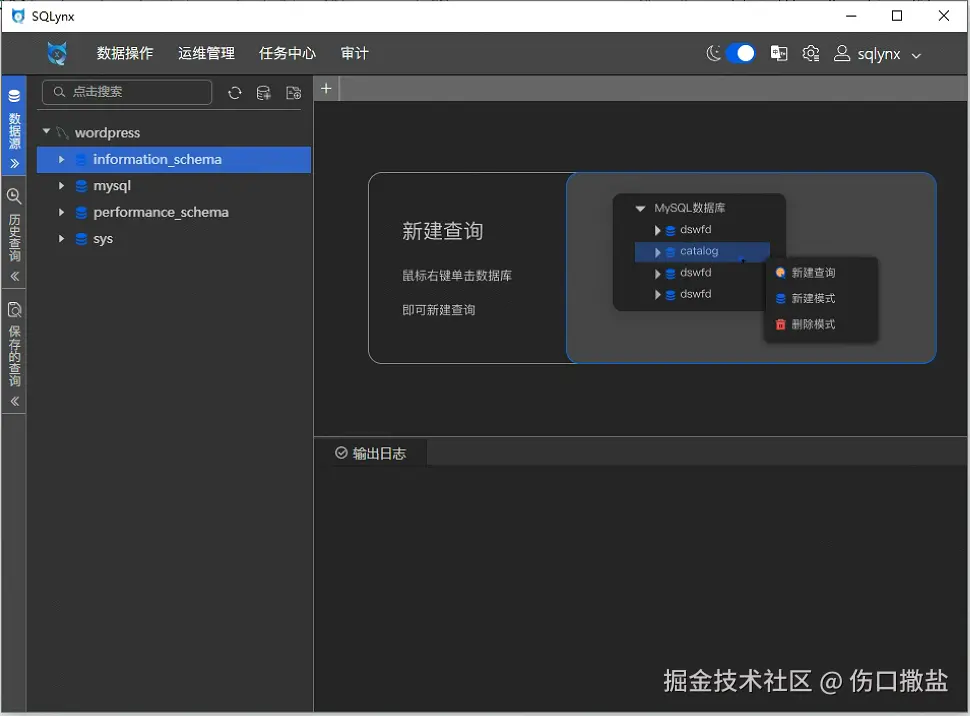Select performance_schema in the tree
Screen dimensions: 970x716
(161, 212)
